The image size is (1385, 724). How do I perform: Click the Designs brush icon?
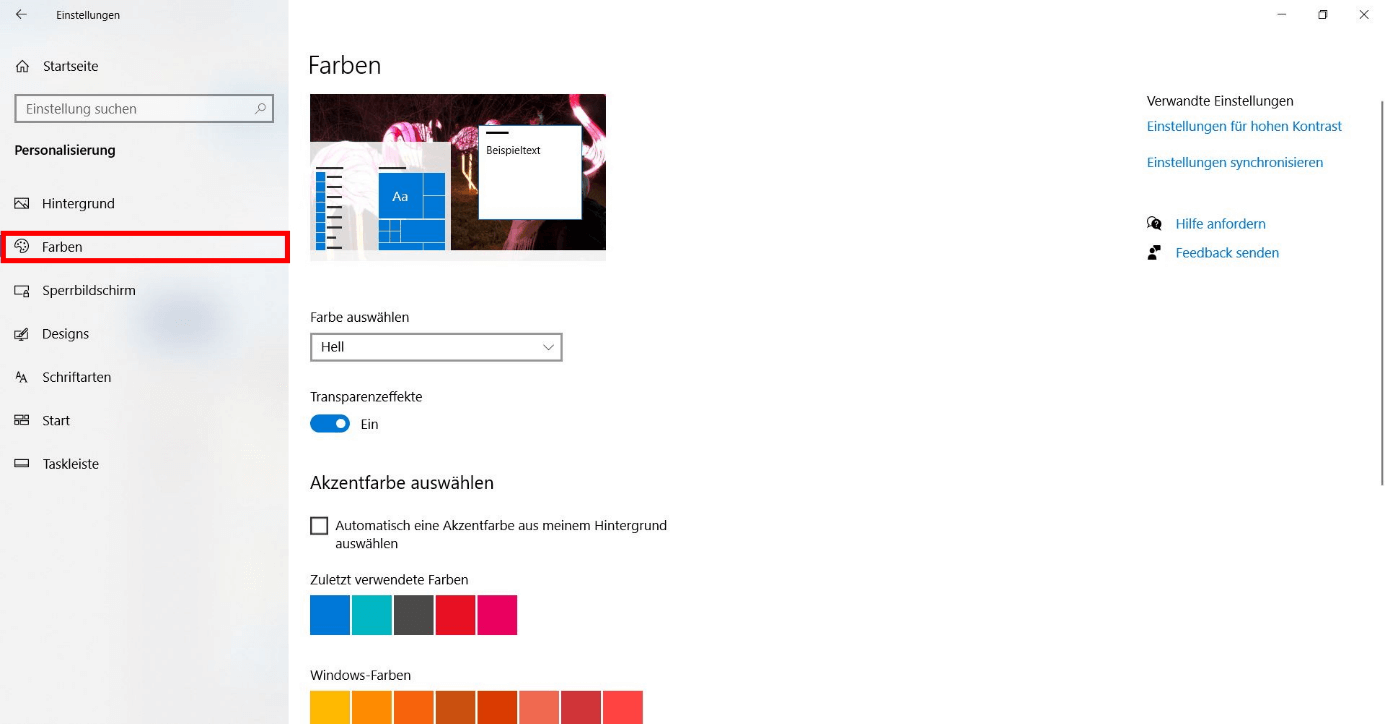22,334
